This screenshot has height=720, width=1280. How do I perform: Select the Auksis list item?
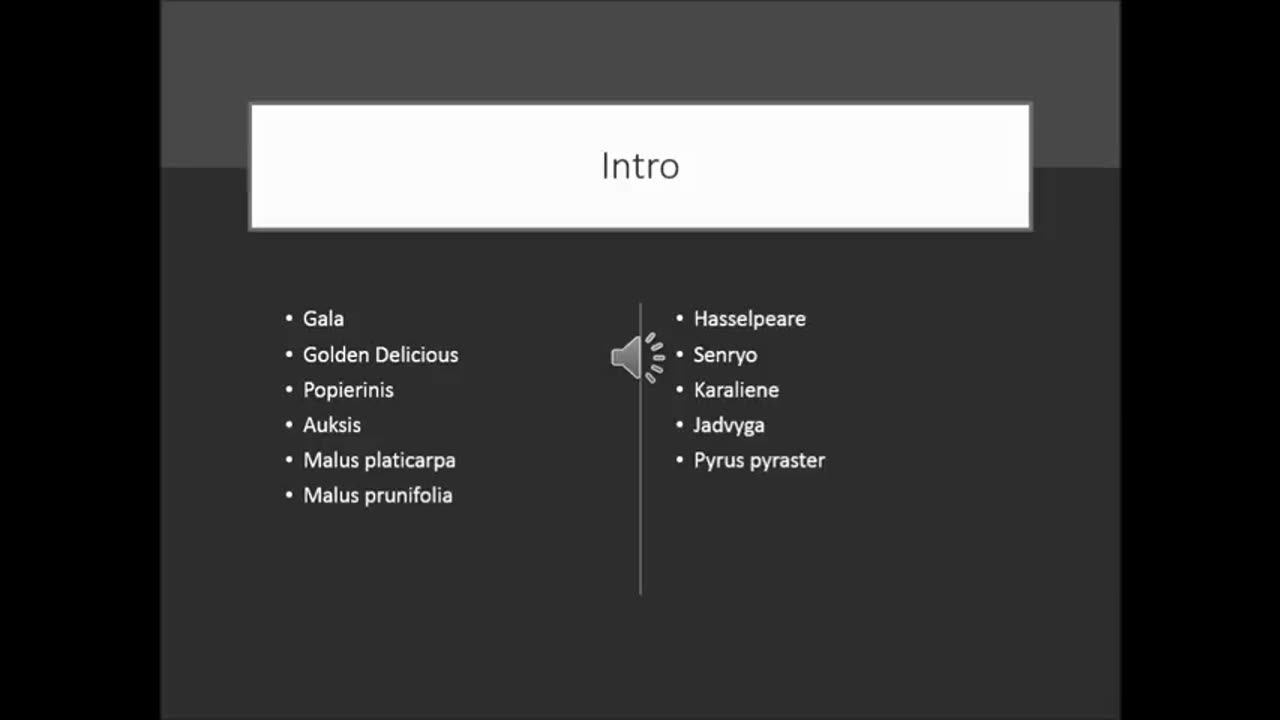[x=332, y=425]
